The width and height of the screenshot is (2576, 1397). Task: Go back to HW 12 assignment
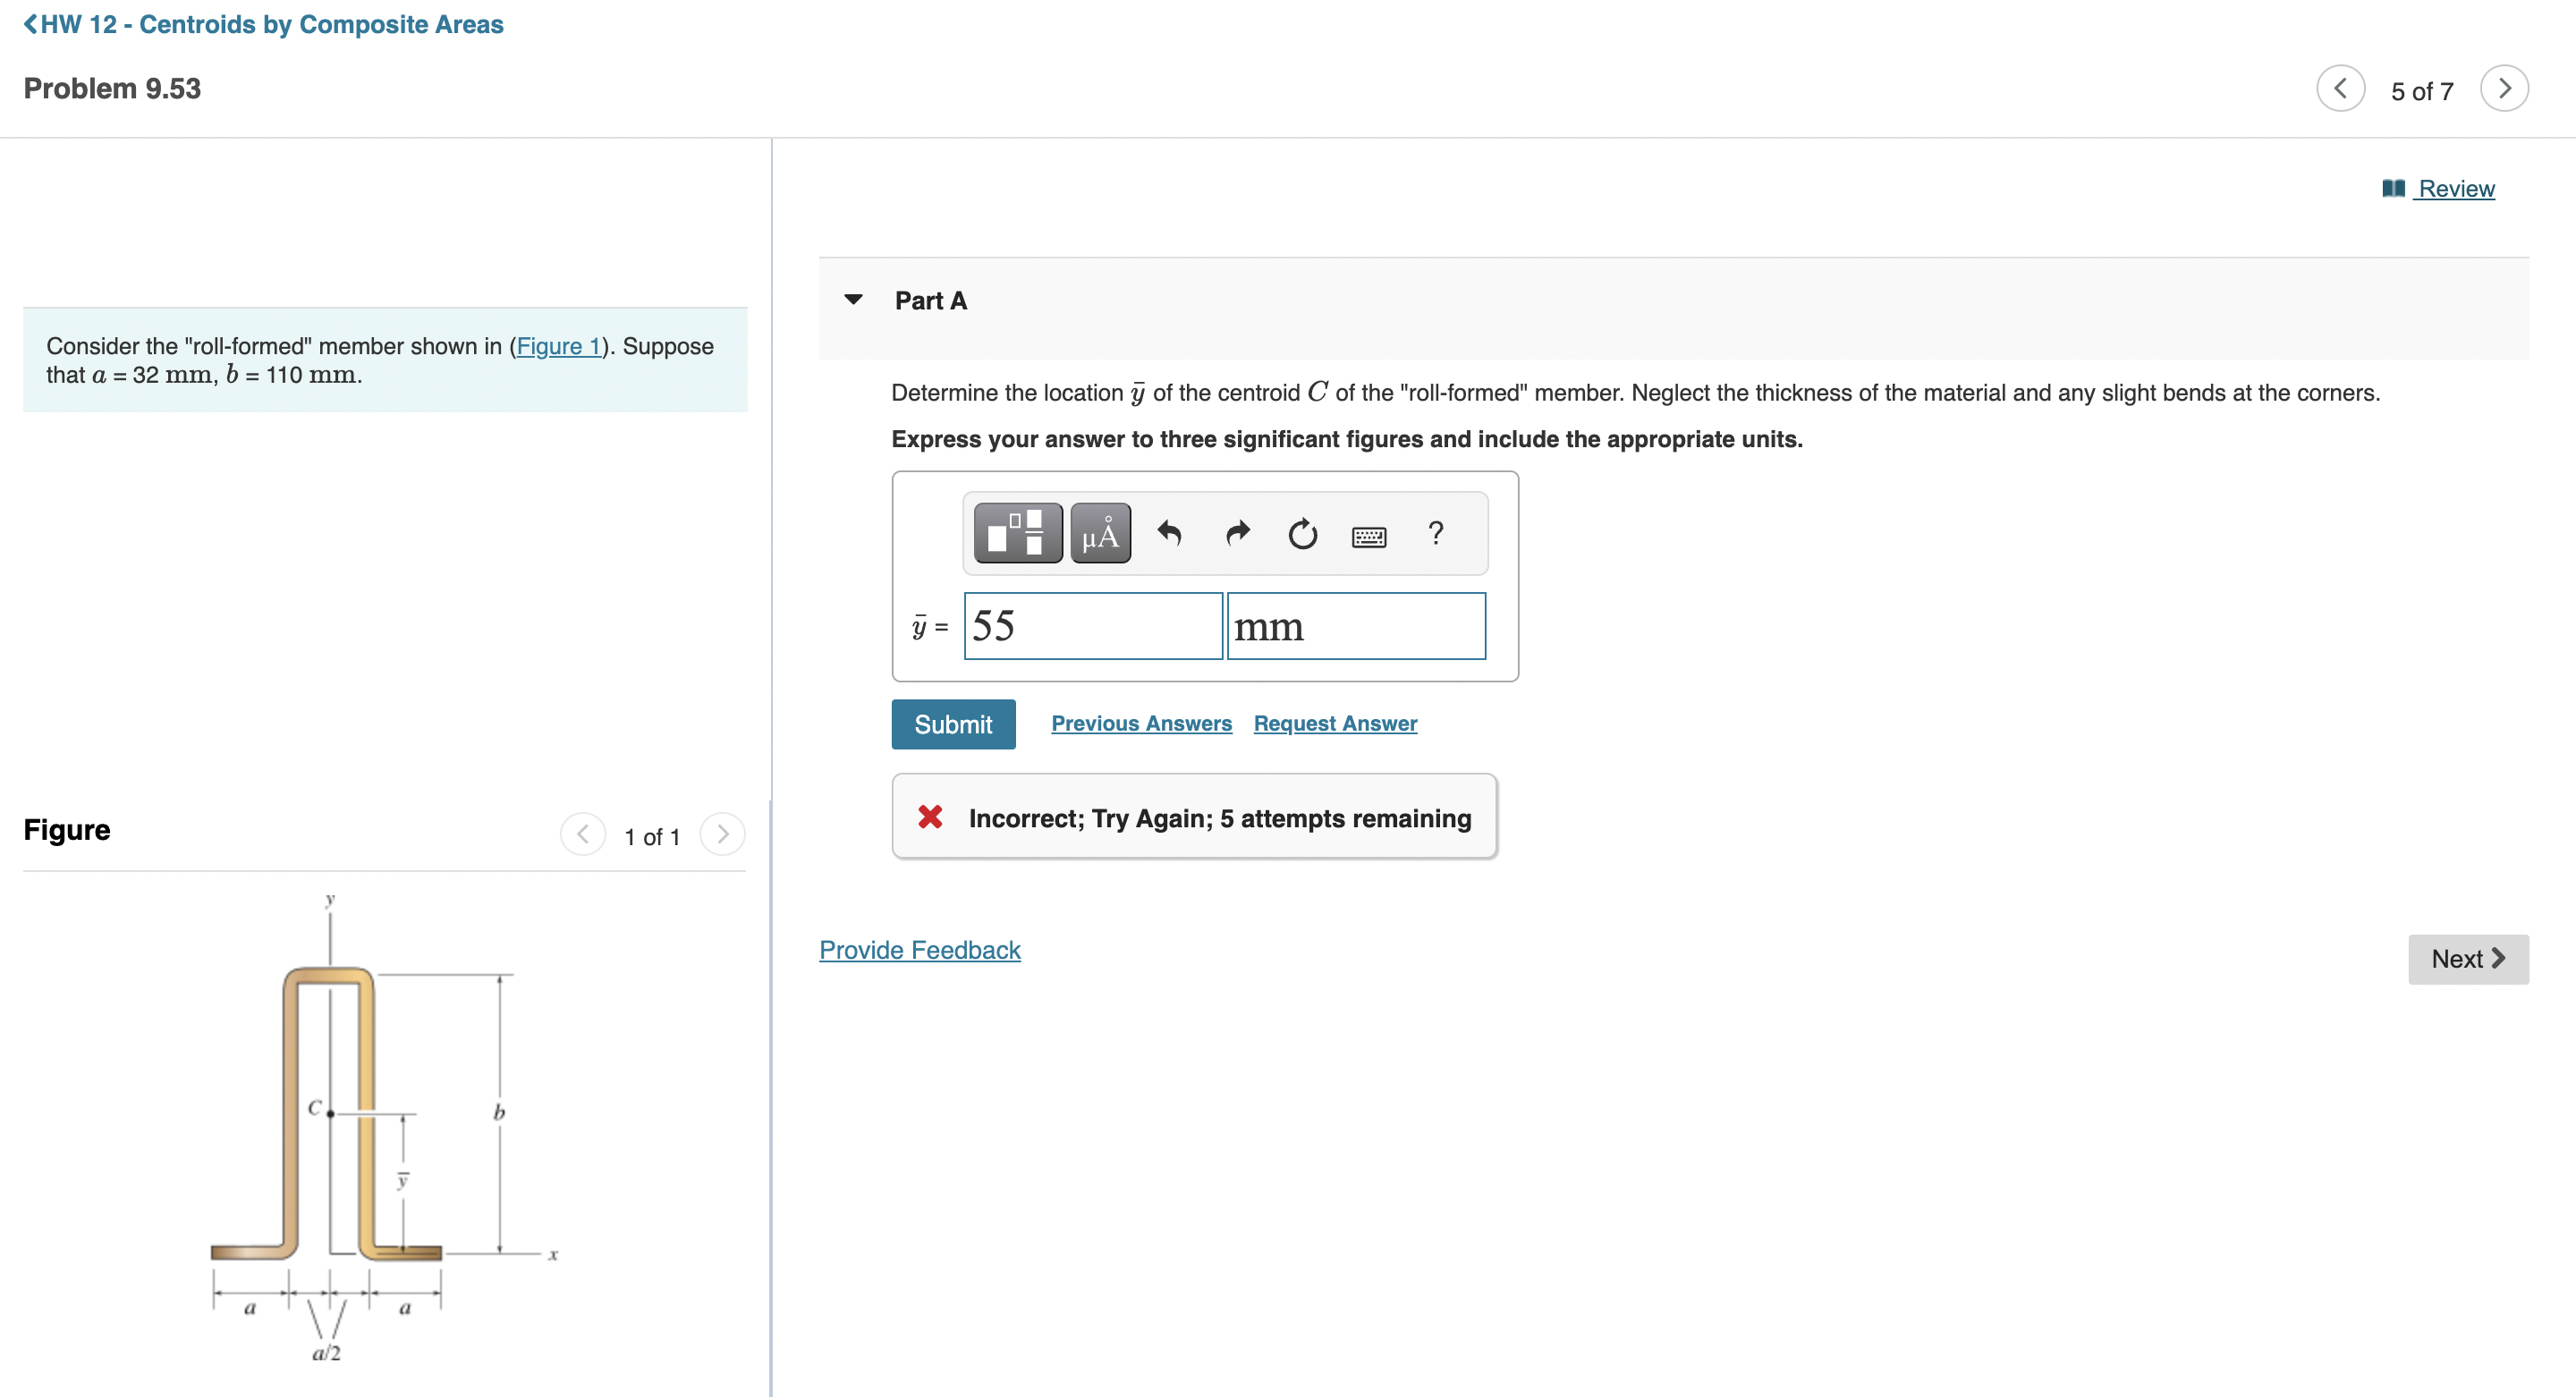coord(263,24)
